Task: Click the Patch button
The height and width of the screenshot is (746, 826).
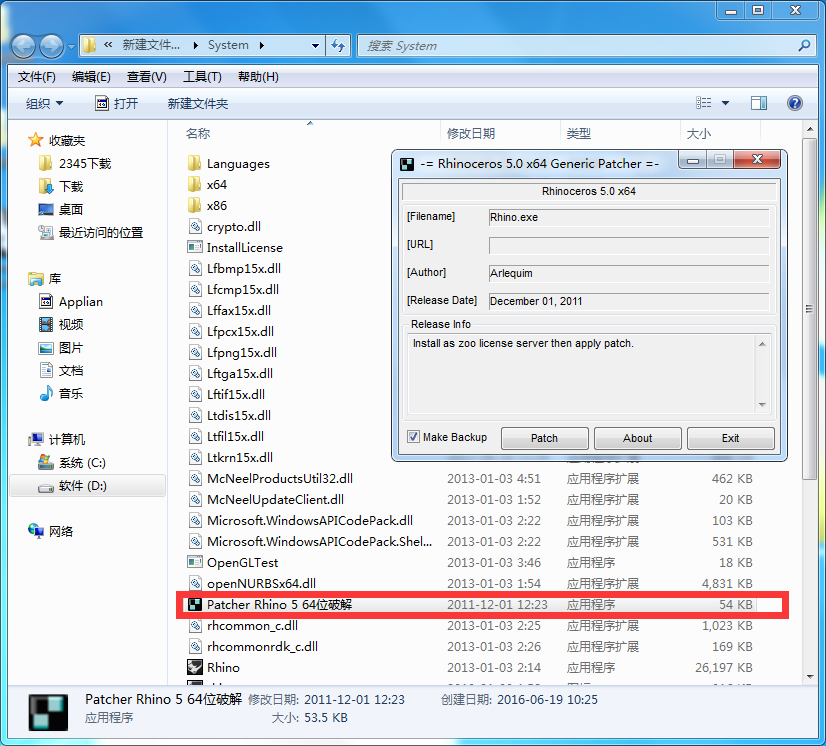Action: pos(544,438)
